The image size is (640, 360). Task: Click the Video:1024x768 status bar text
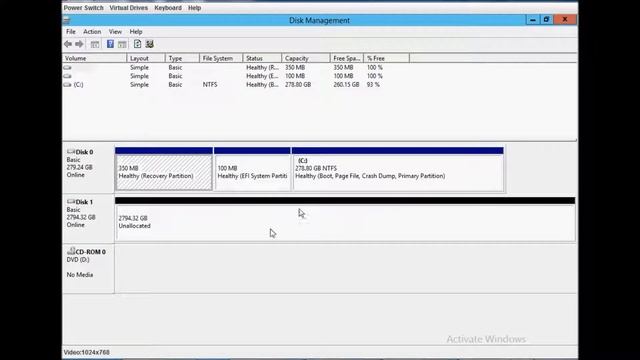click(87, 352)
